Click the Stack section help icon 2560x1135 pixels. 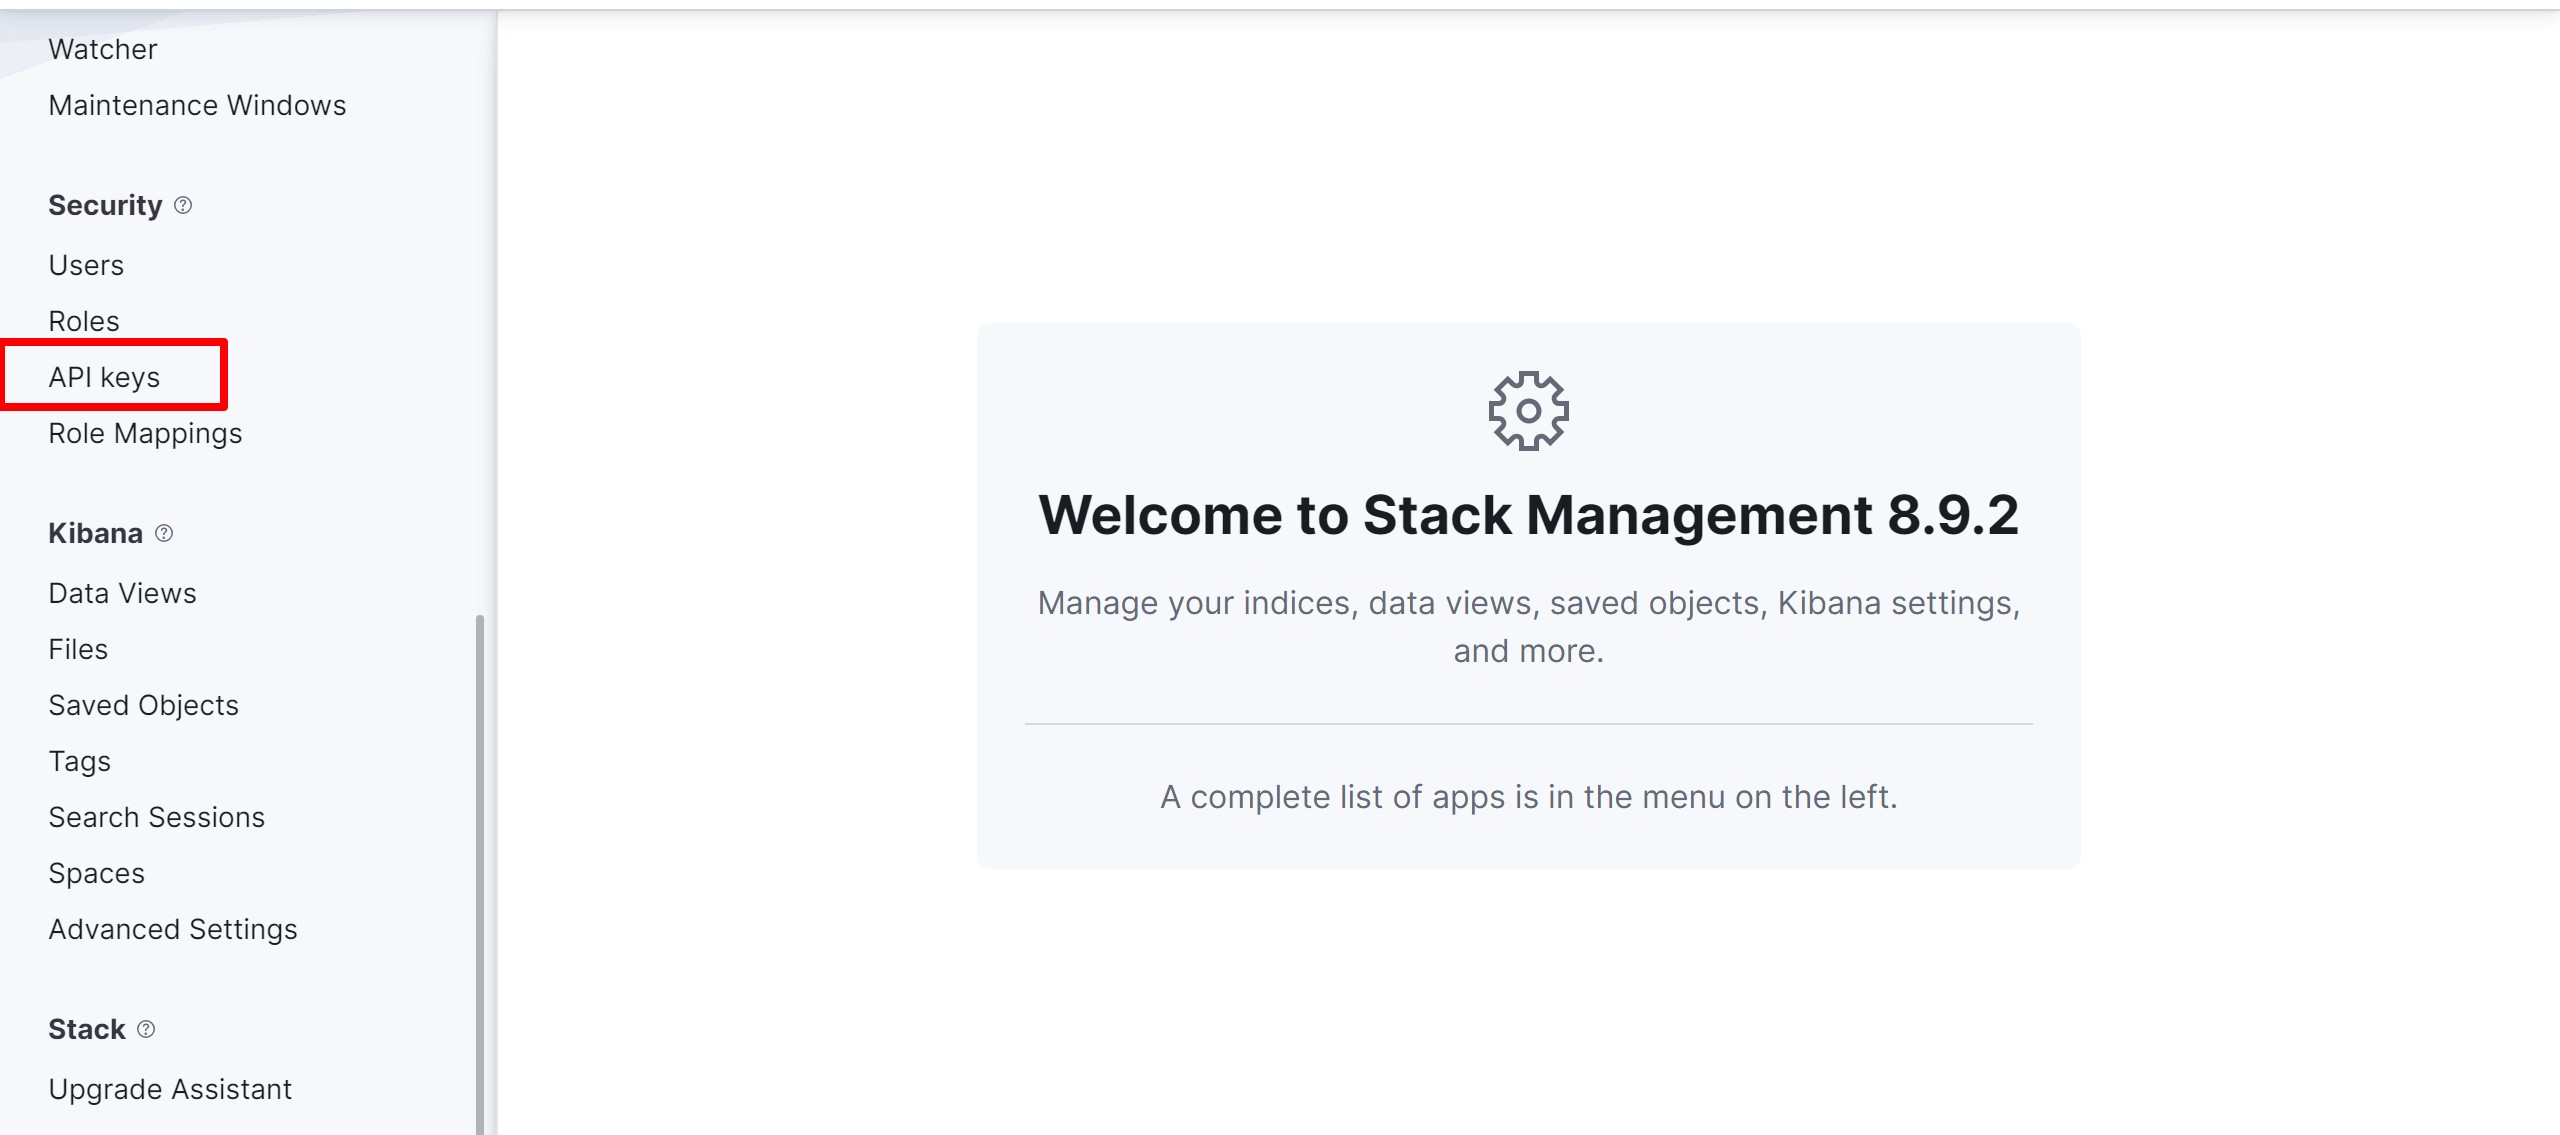[x=146, y=1029]
